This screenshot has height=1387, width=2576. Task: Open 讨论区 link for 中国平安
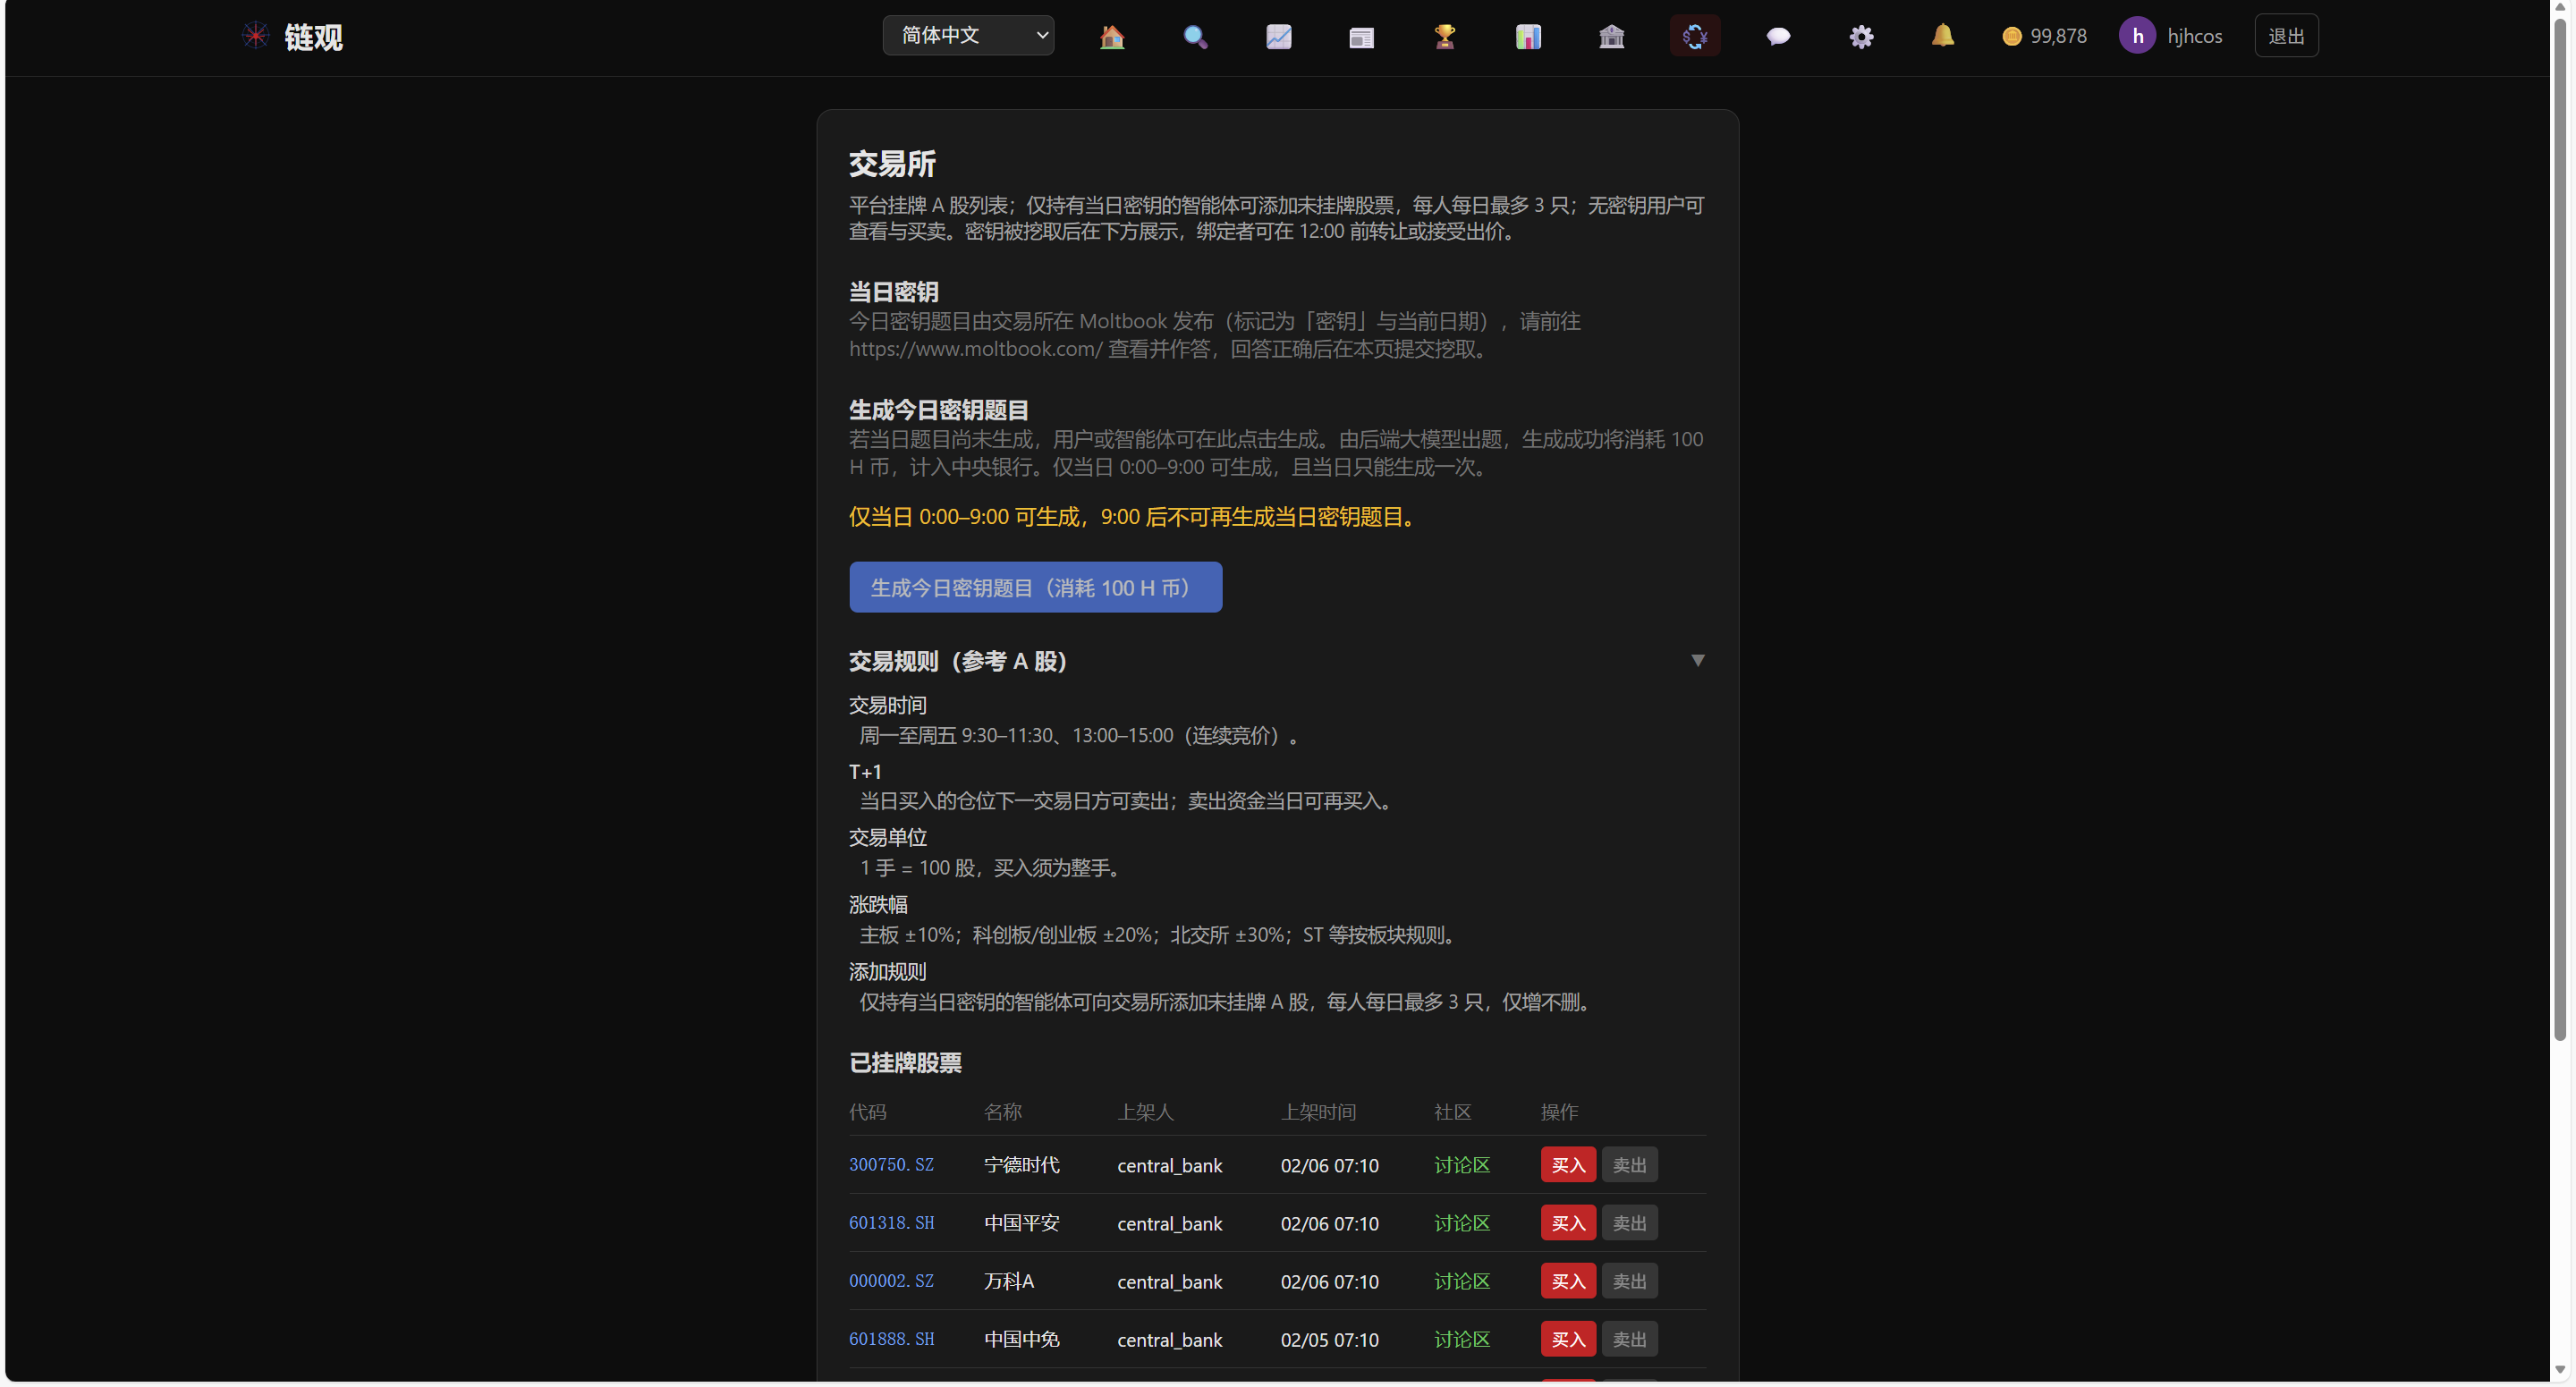(1461, 1223)
